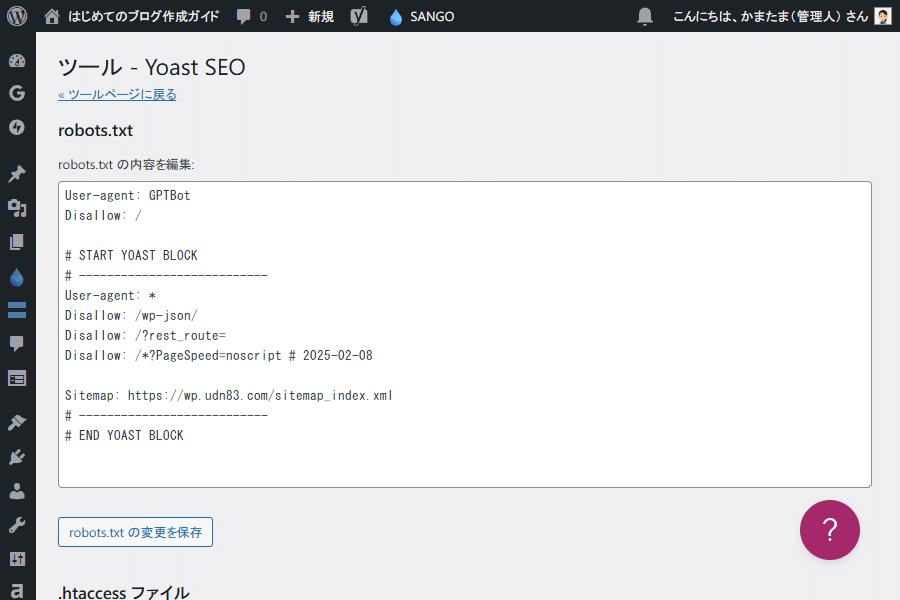
Task: Open notifications bell icon
Action: [x=645, y=16]
